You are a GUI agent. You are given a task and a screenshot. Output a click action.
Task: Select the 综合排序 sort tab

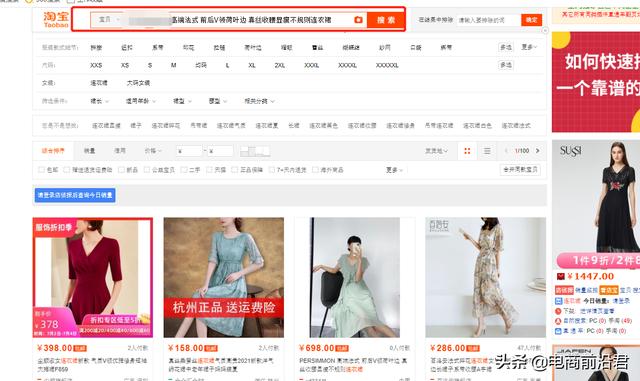pos(53,151)
